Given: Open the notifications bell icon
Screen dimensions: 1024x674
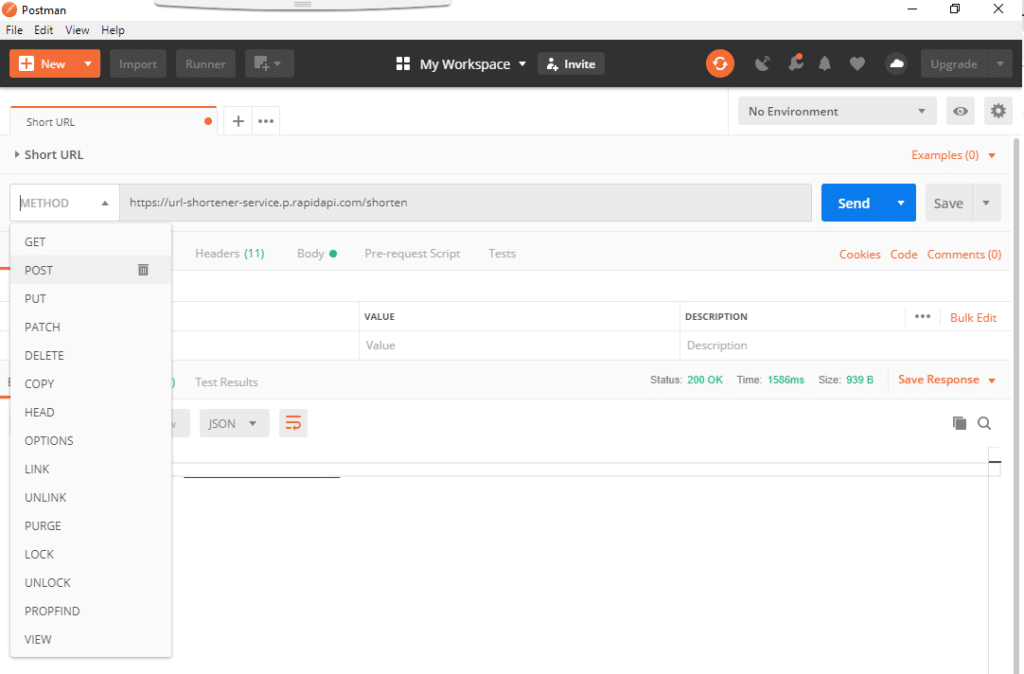Looking at the screenshot, I should [x=825, y=63].
